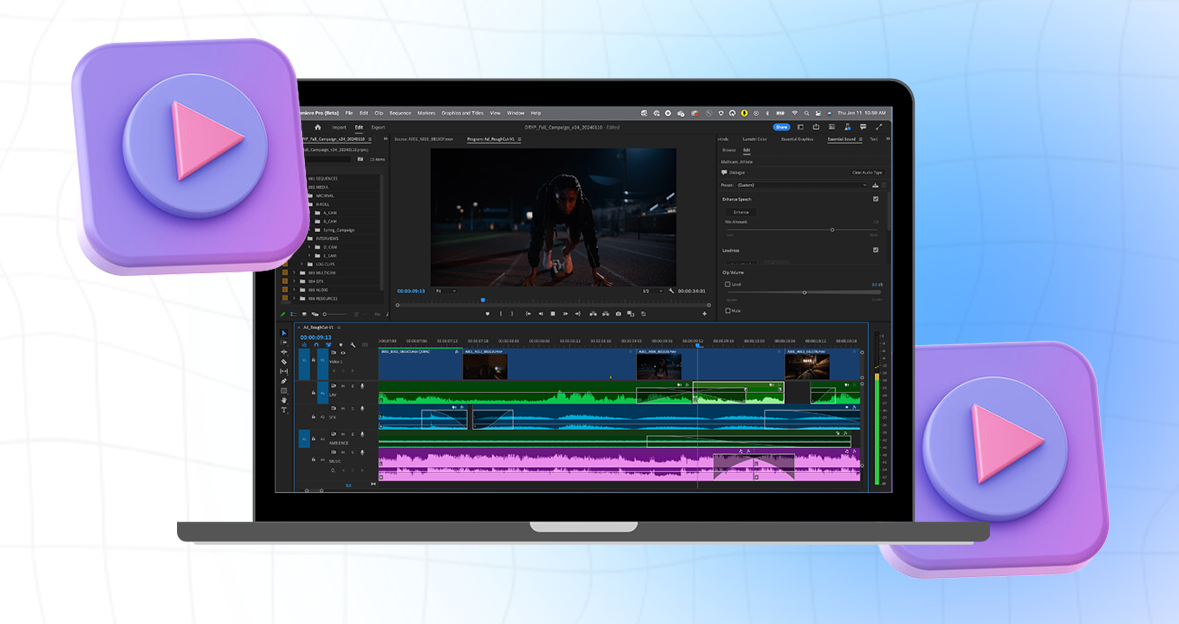Open the Fit zoom level dropdown
This screenshot has height=624, width=1179.
(445, 291)
